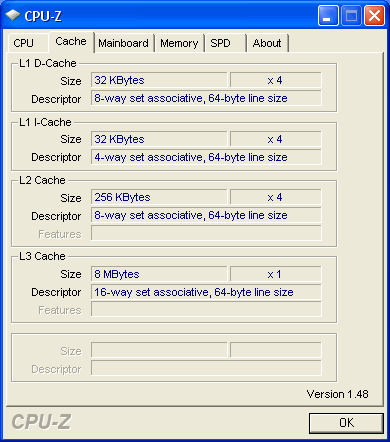Click the L2 Cache group label
The width and height of the screenshot is (390, 442).
[x=42, y=180]
